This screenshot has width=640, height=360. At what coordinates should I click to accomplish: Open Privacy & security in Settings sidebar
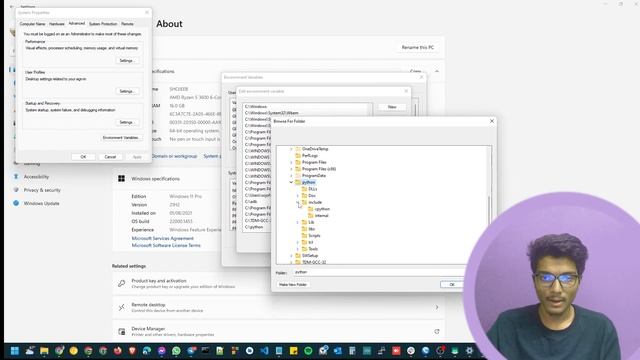point(42,190)
